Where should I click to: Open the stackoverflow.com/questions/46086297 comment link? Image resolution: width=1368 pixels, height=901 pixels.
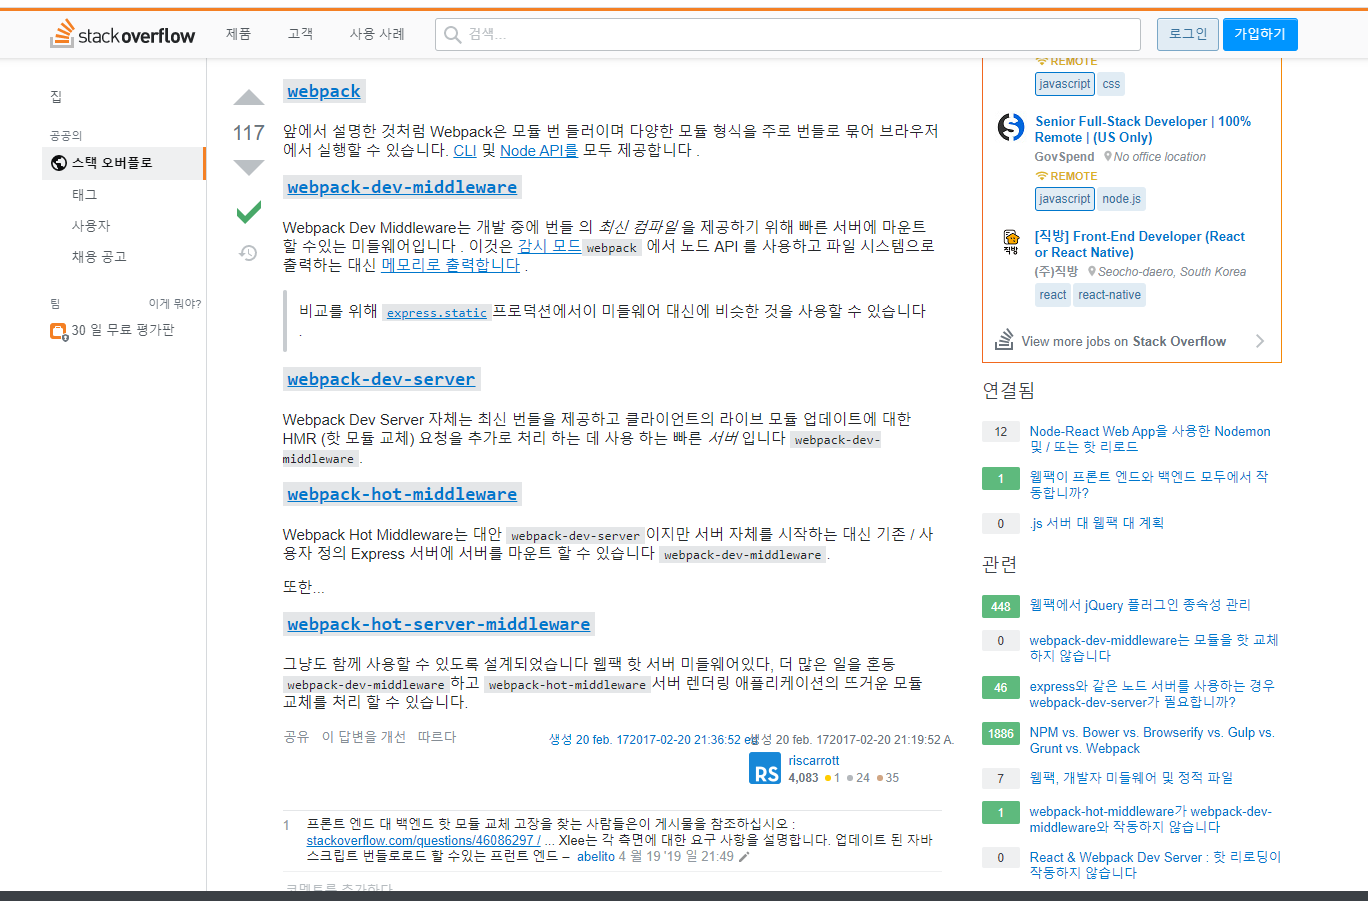[x=423, y=841]
